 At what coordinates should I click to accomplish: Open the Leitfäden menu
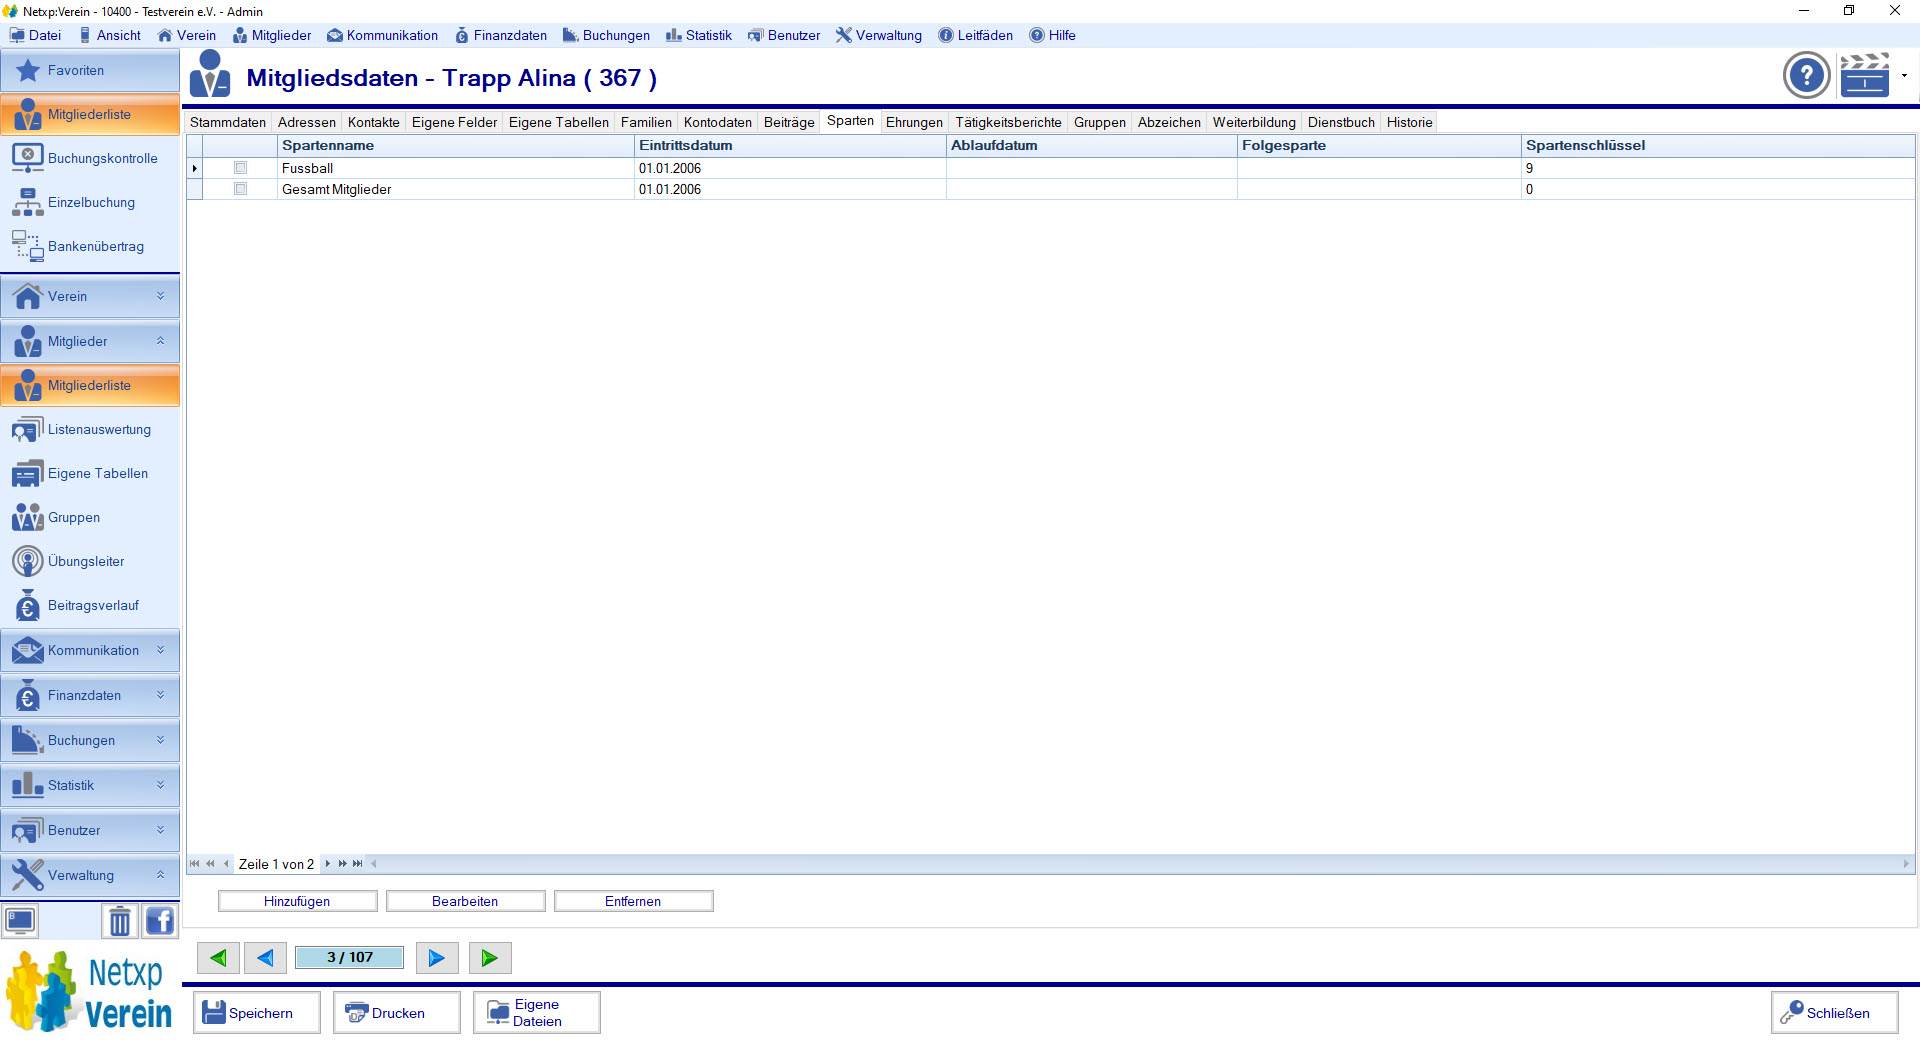[x=976, y=35]
